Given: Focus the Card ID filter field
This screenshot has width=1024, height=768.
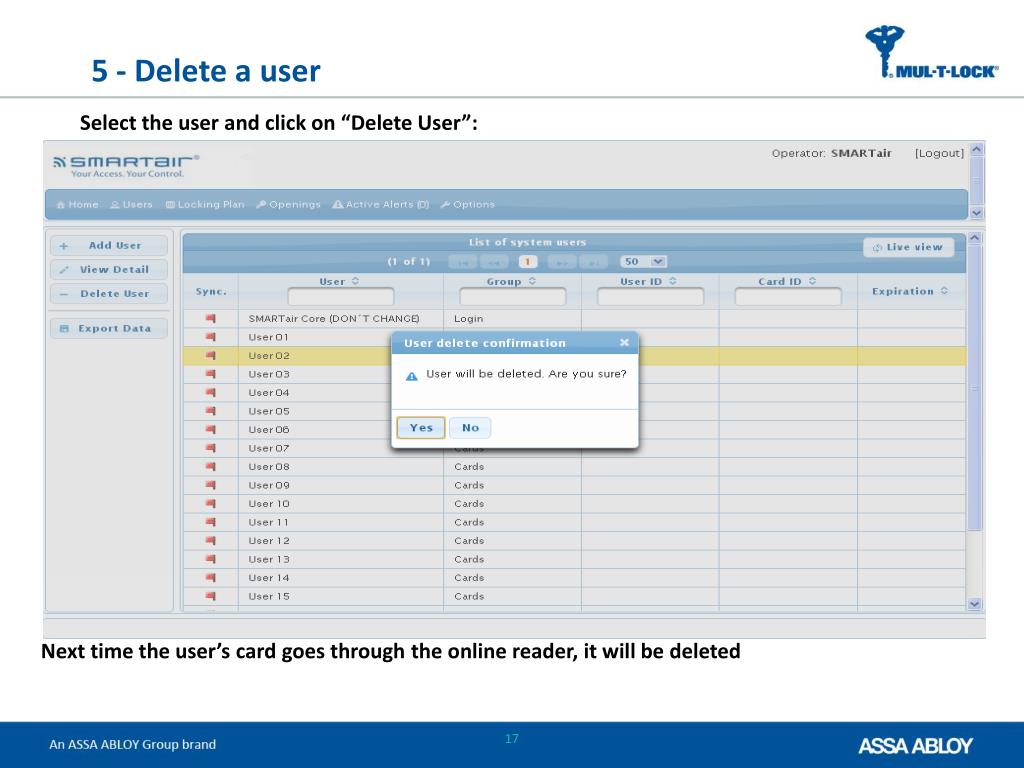Looking at the screenshot, I should click(788, 297).
